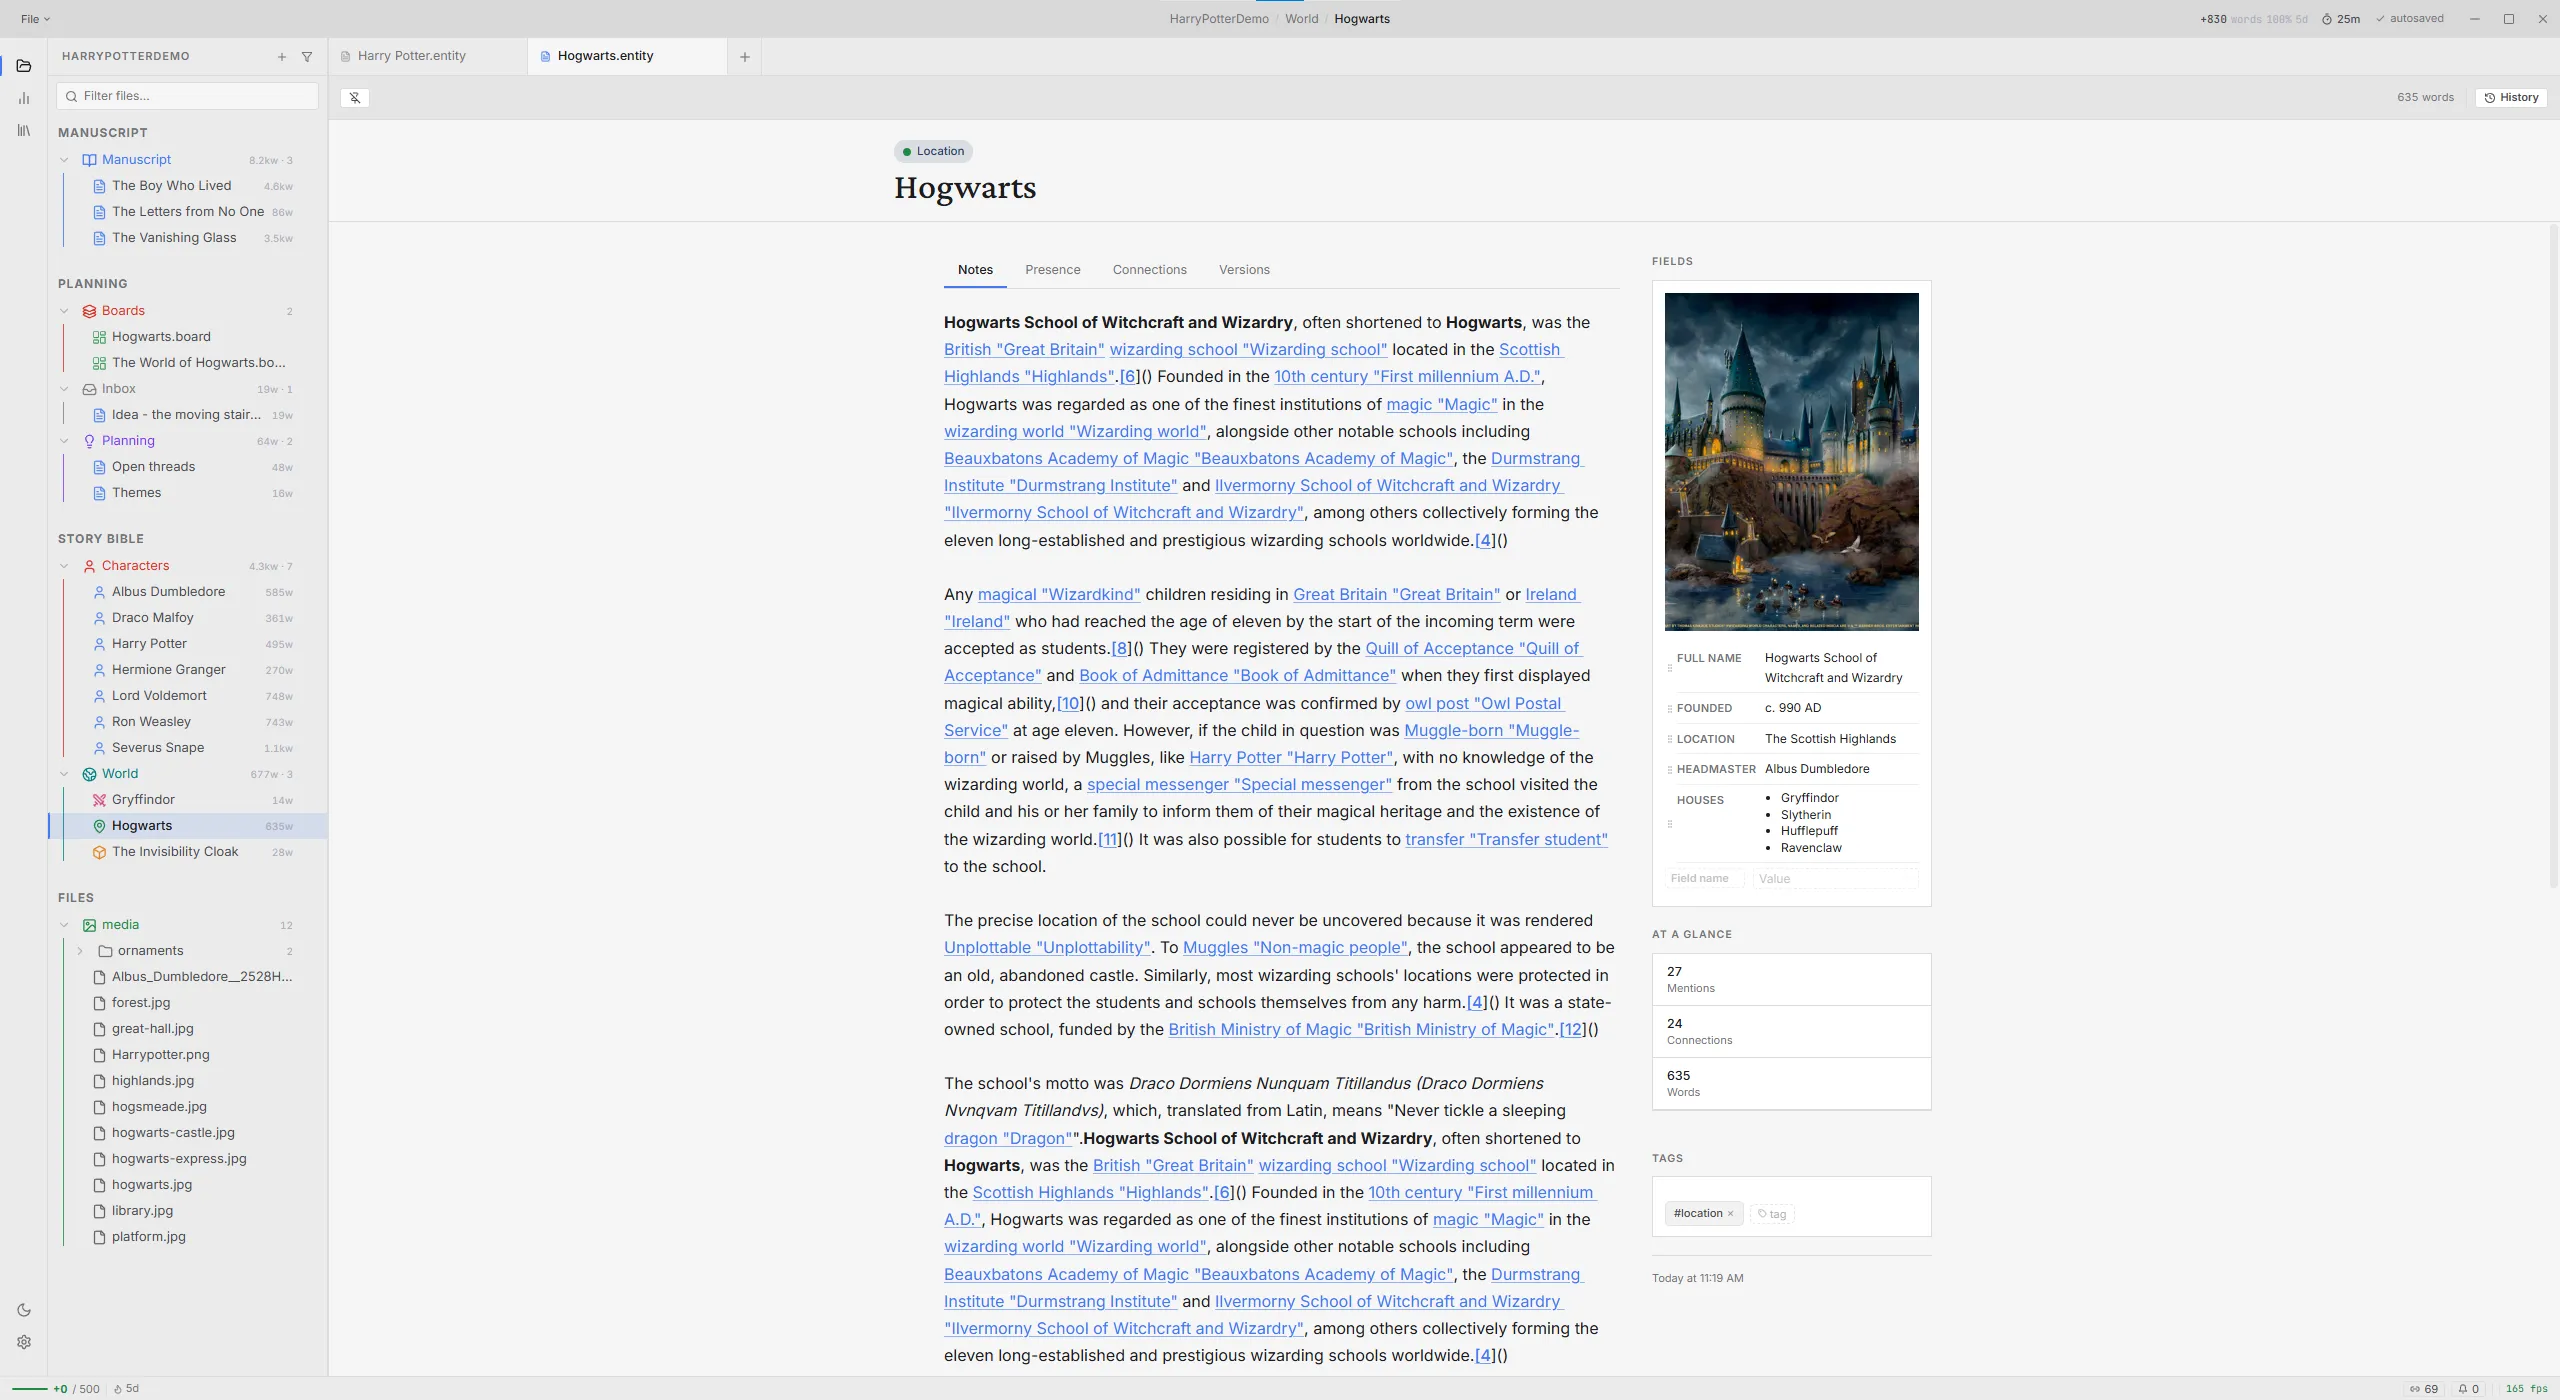This screenshot has width=2560, height=1400.
Task: Open the files explorer sidebar icon
Action: [x=24, y=66]
